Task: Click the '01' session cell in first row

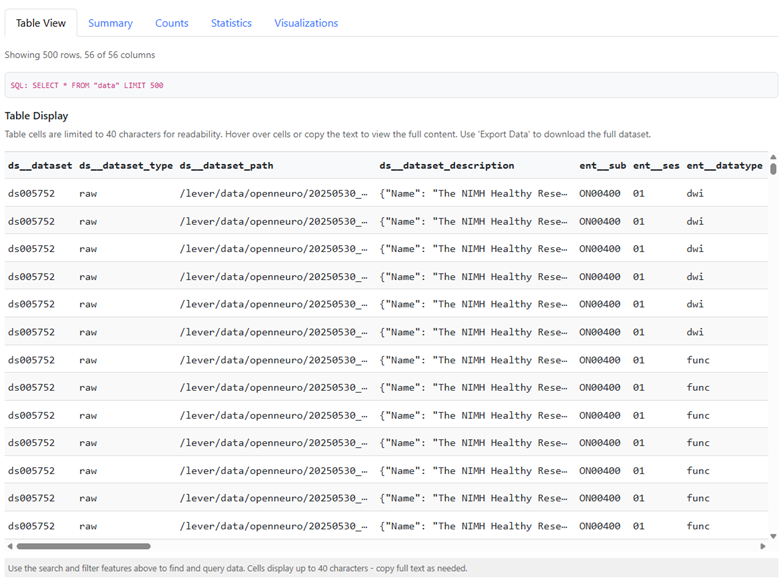Action: pos(639,193)
